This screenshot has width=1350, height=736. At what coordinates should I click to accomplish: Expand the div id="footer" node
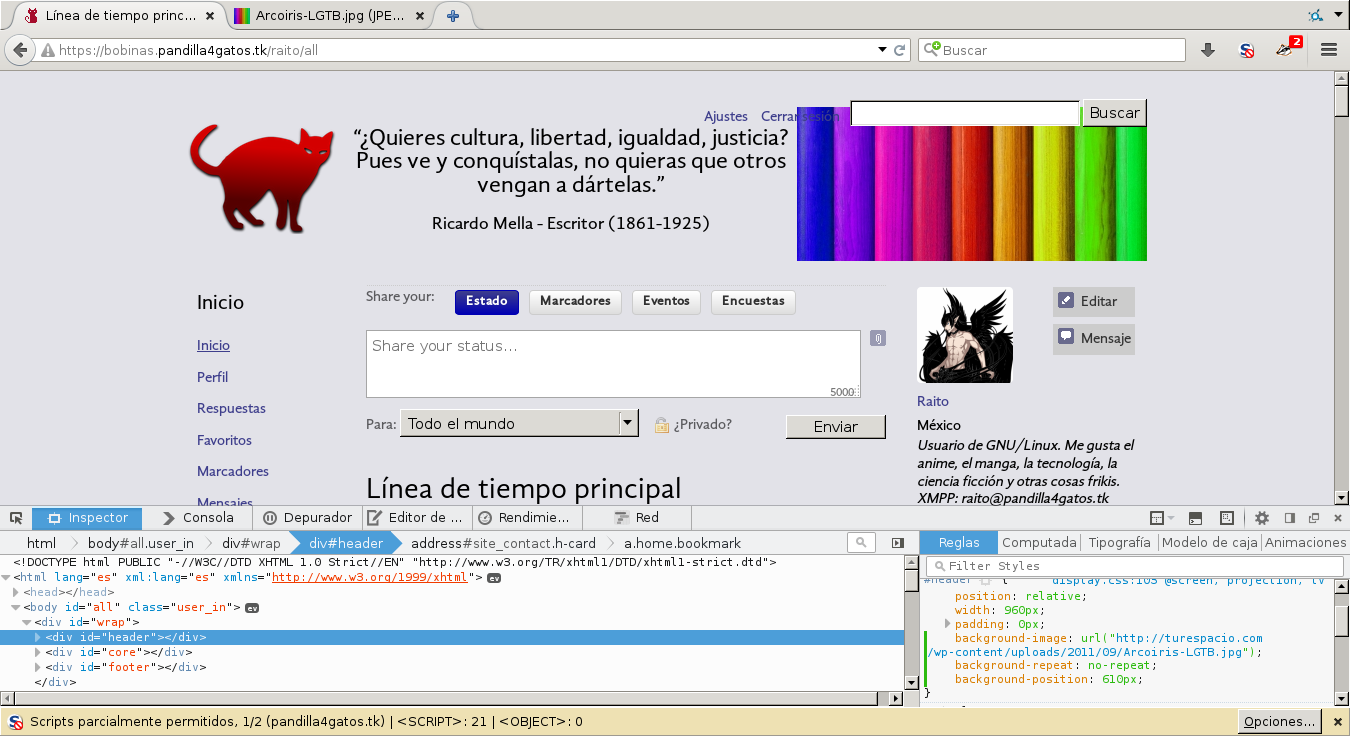point(38,667)
